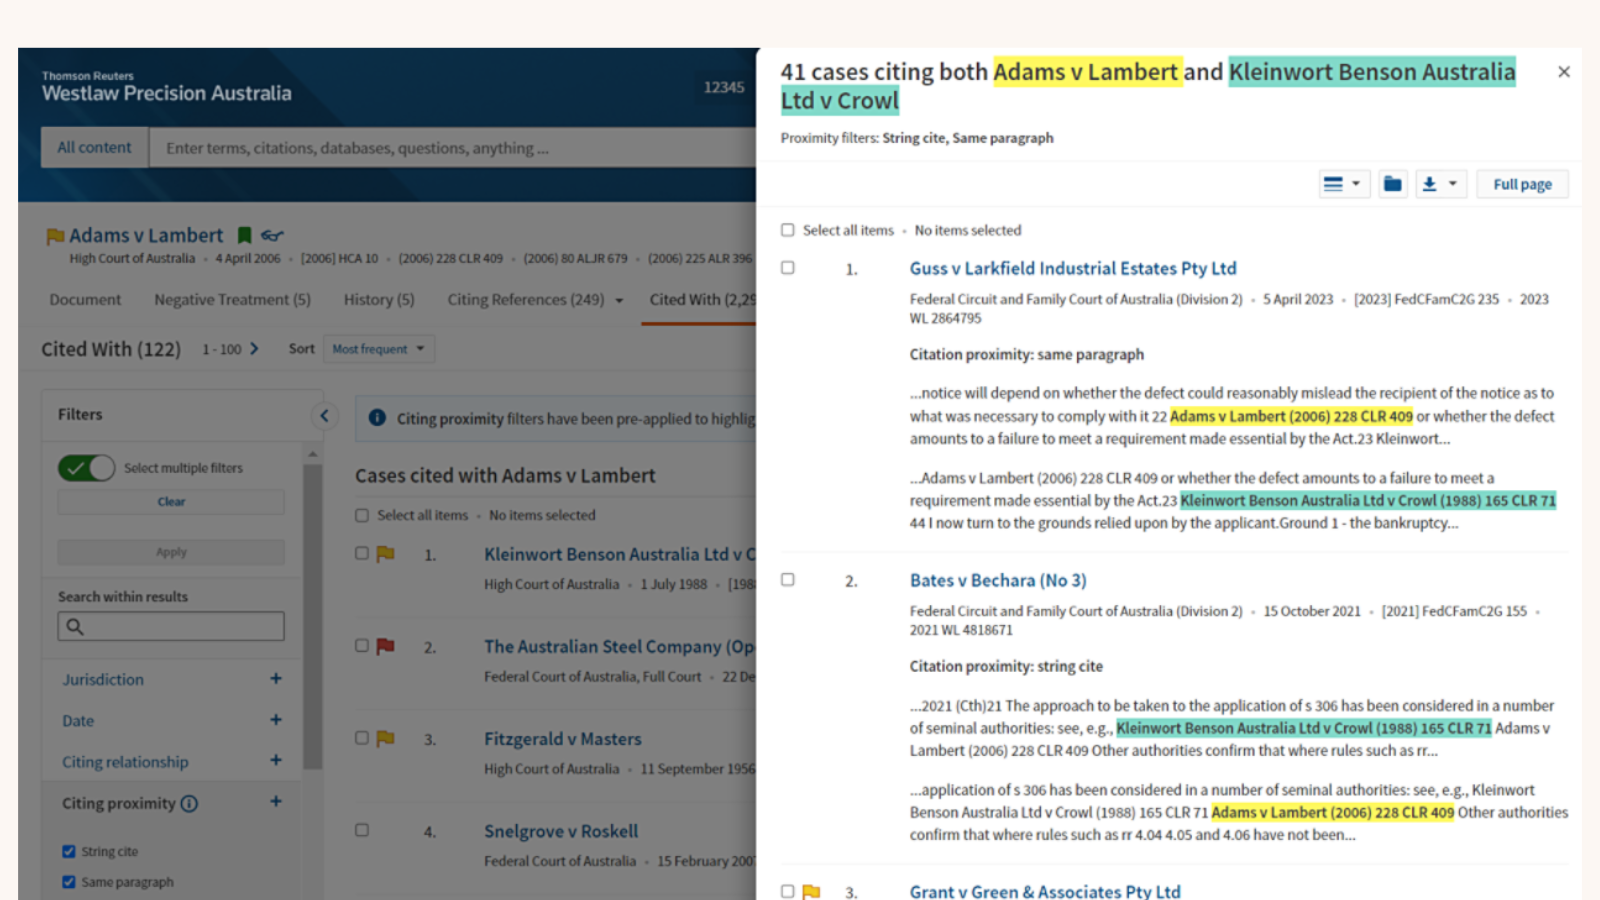
Task: Open The Australian Steel Company case
Action: pyautogui.click(x=620, y=647)
